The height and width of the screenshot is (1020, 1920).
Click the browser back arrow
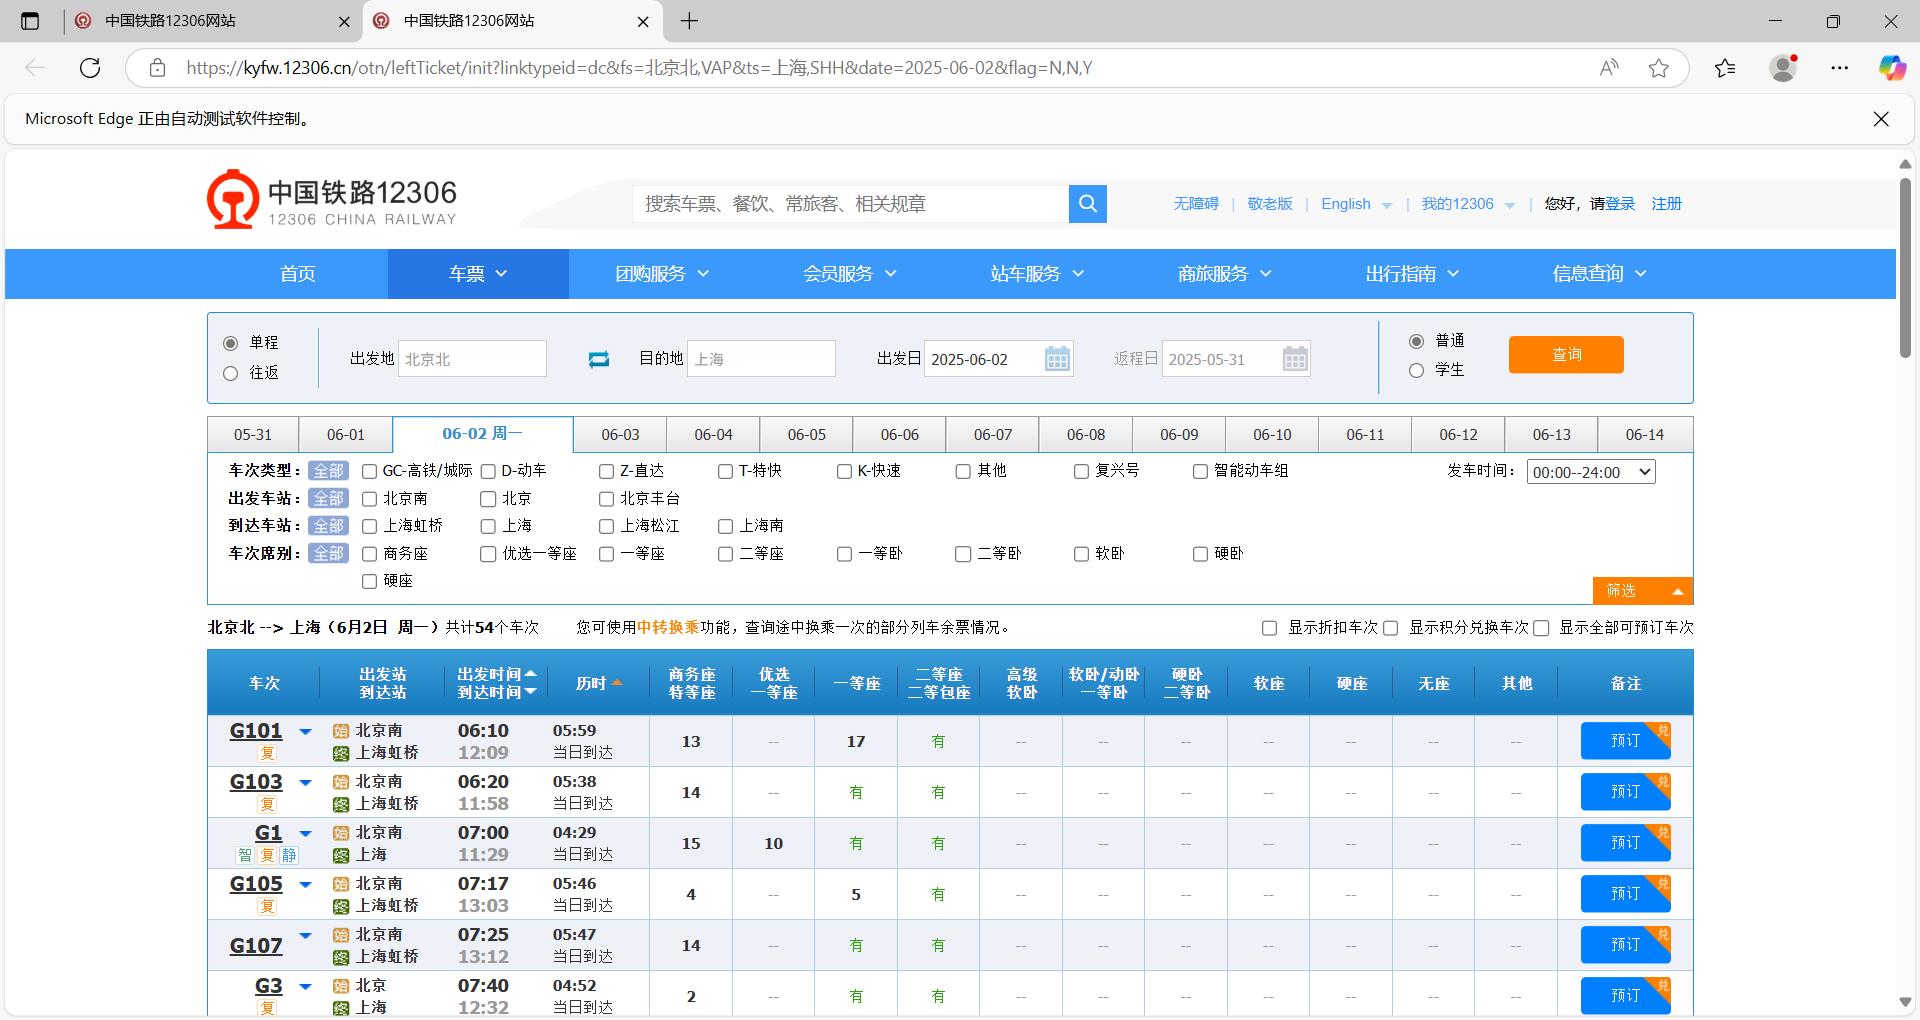click(35, 68)
